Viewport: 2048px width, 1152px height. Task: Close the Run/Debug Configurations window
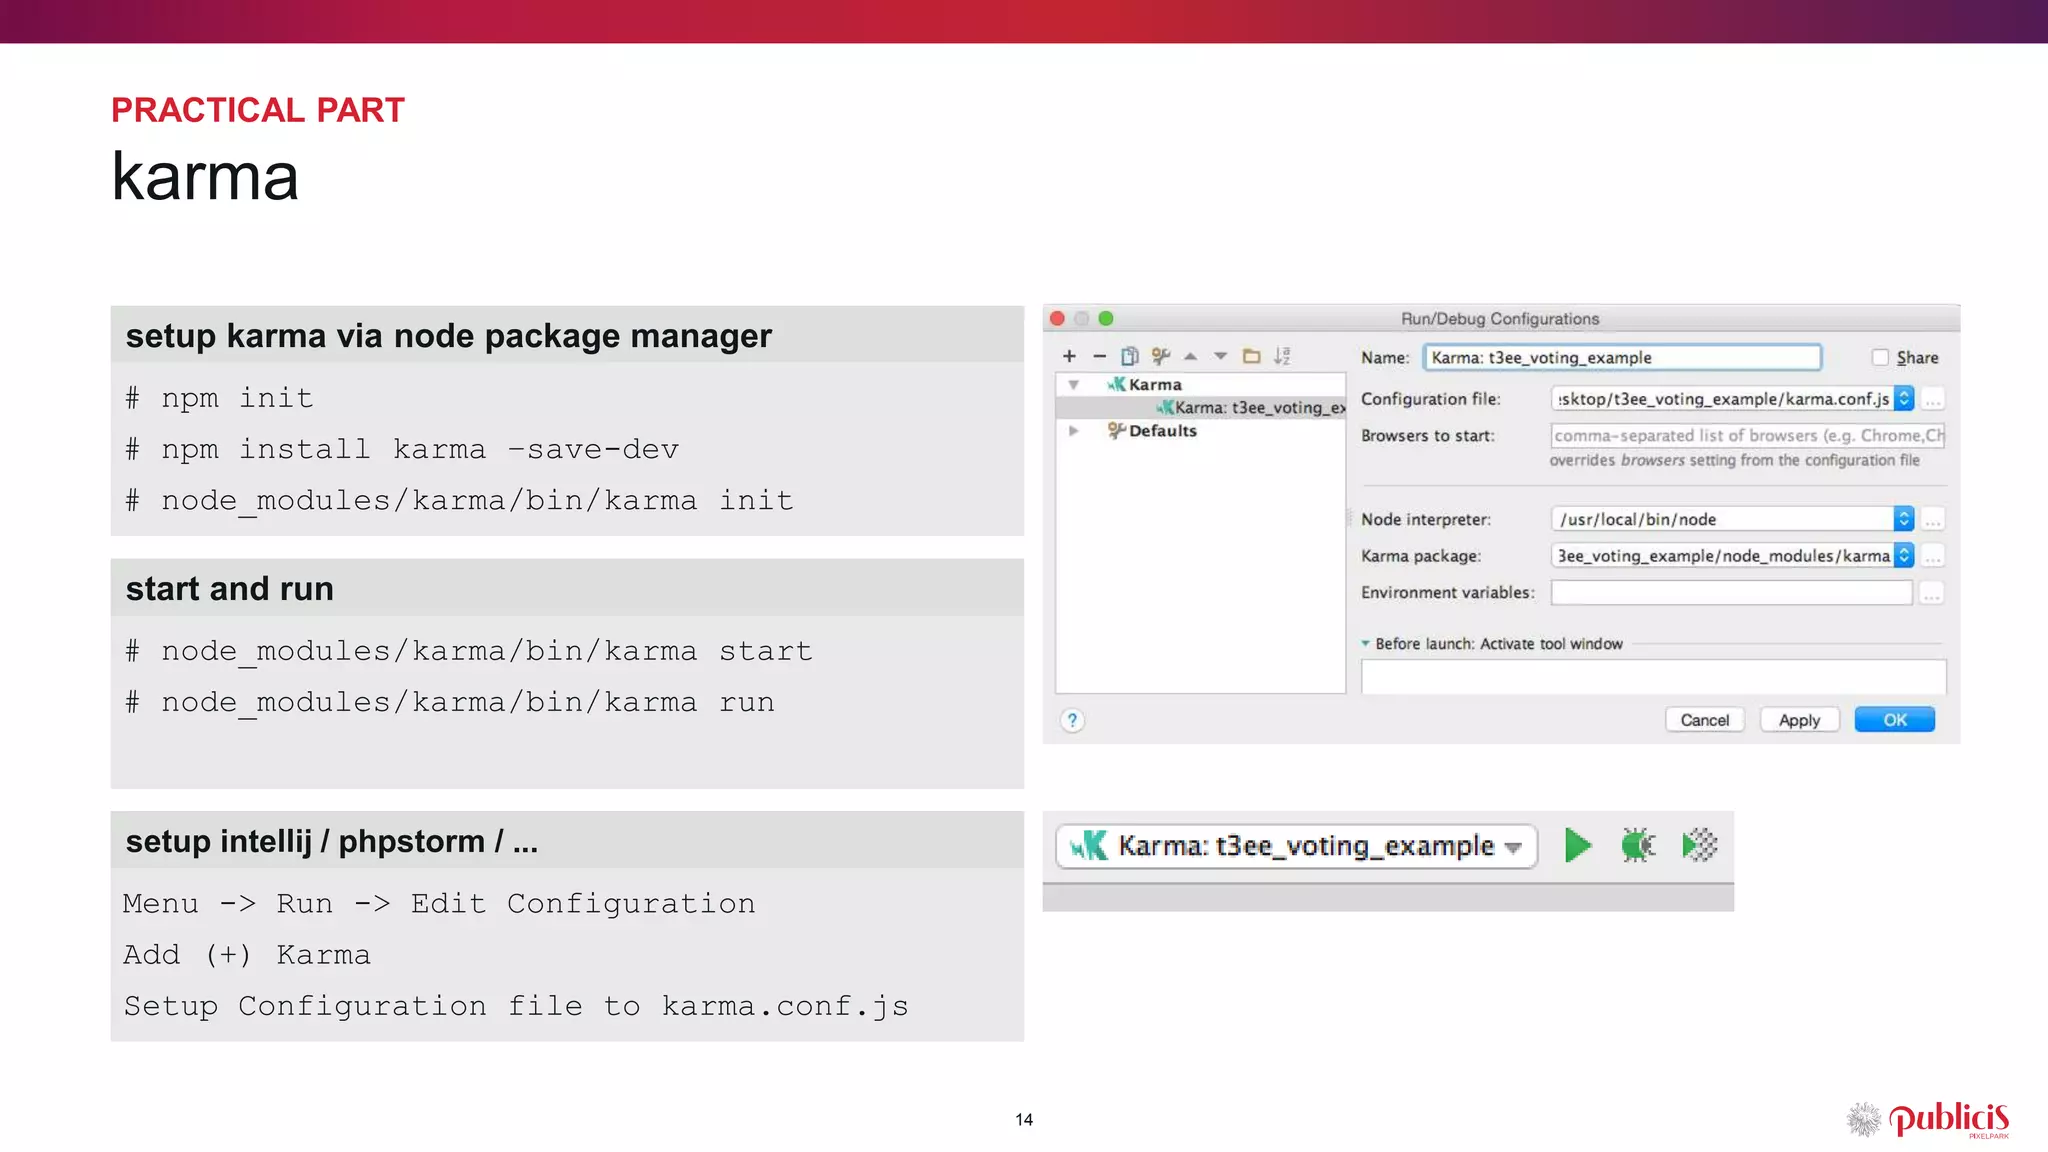(1057, 319)
